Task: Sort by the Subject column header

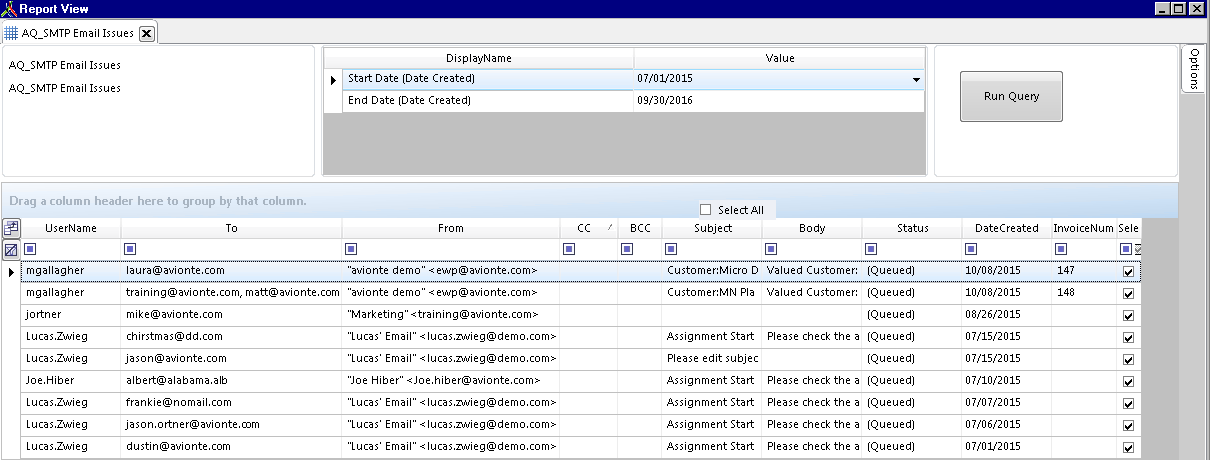Action: (x=712, y=228)
